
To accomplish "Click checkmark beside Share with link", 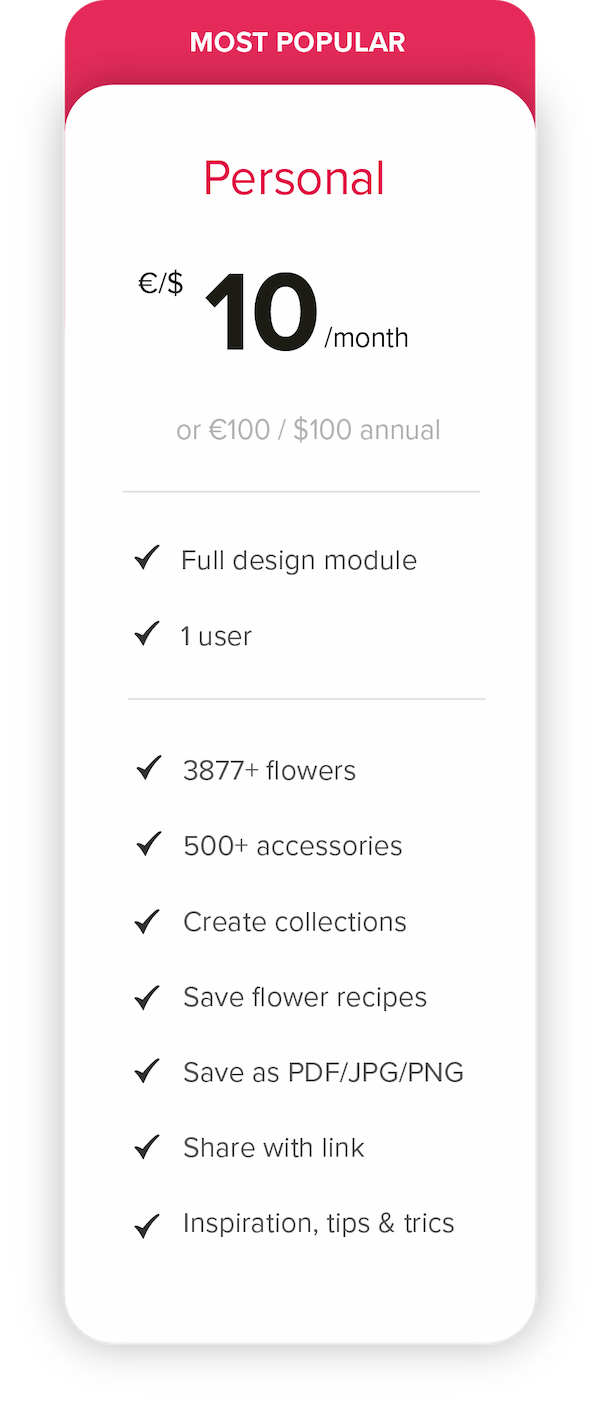I will coord(148,1146).
